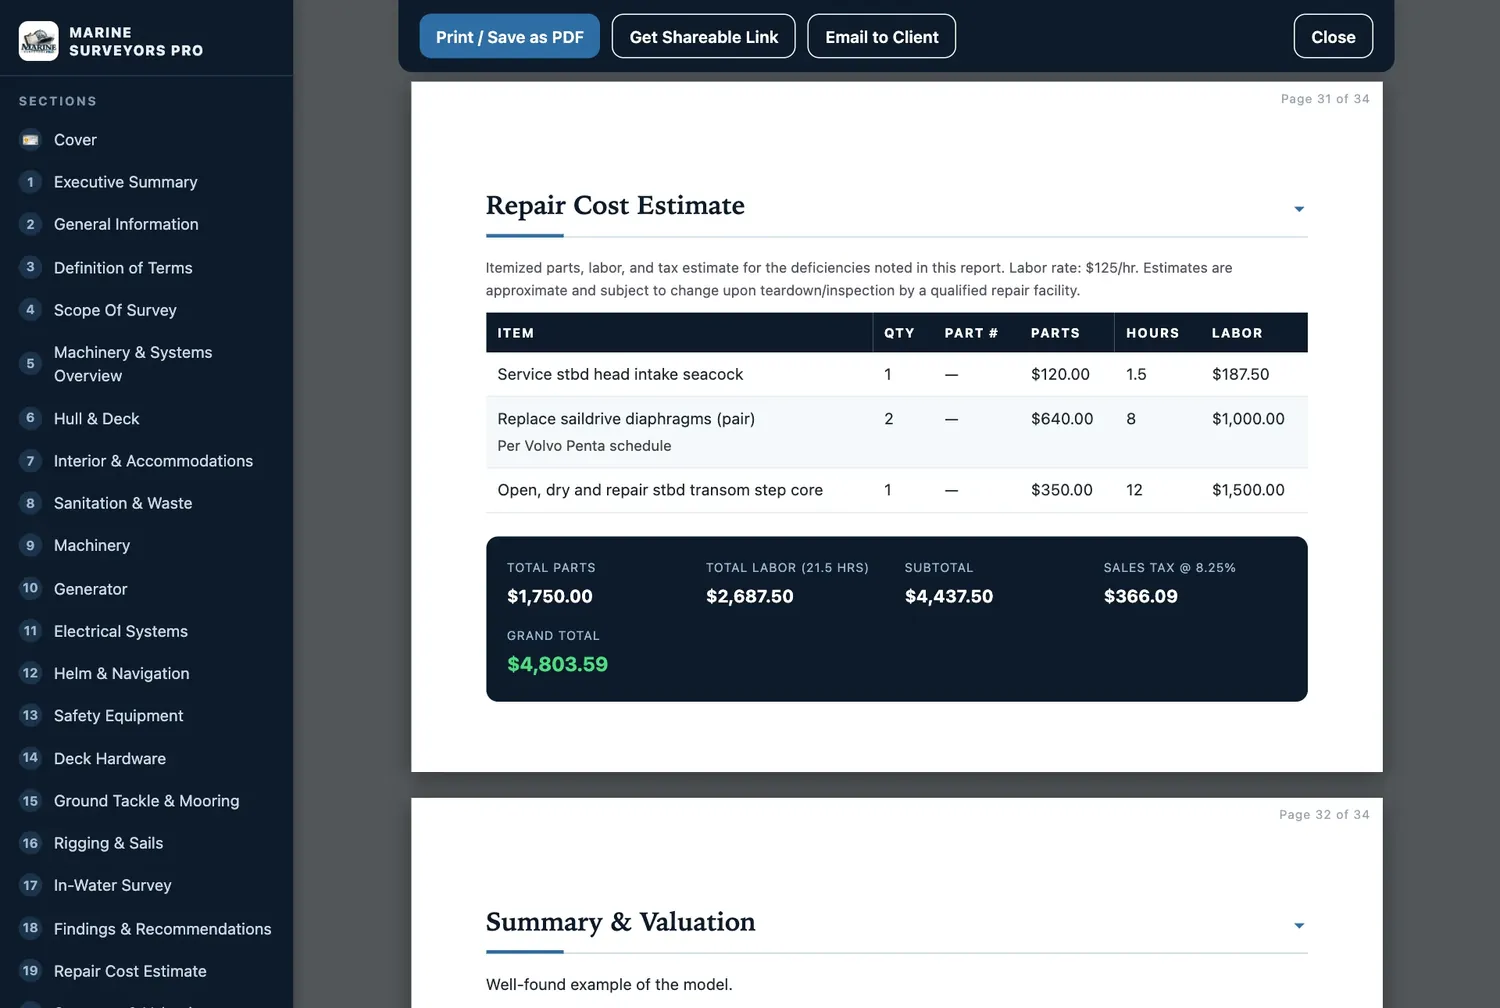Click Get Shareable Link button
The image size is (1500, 1008).
(x=704, y=36)
